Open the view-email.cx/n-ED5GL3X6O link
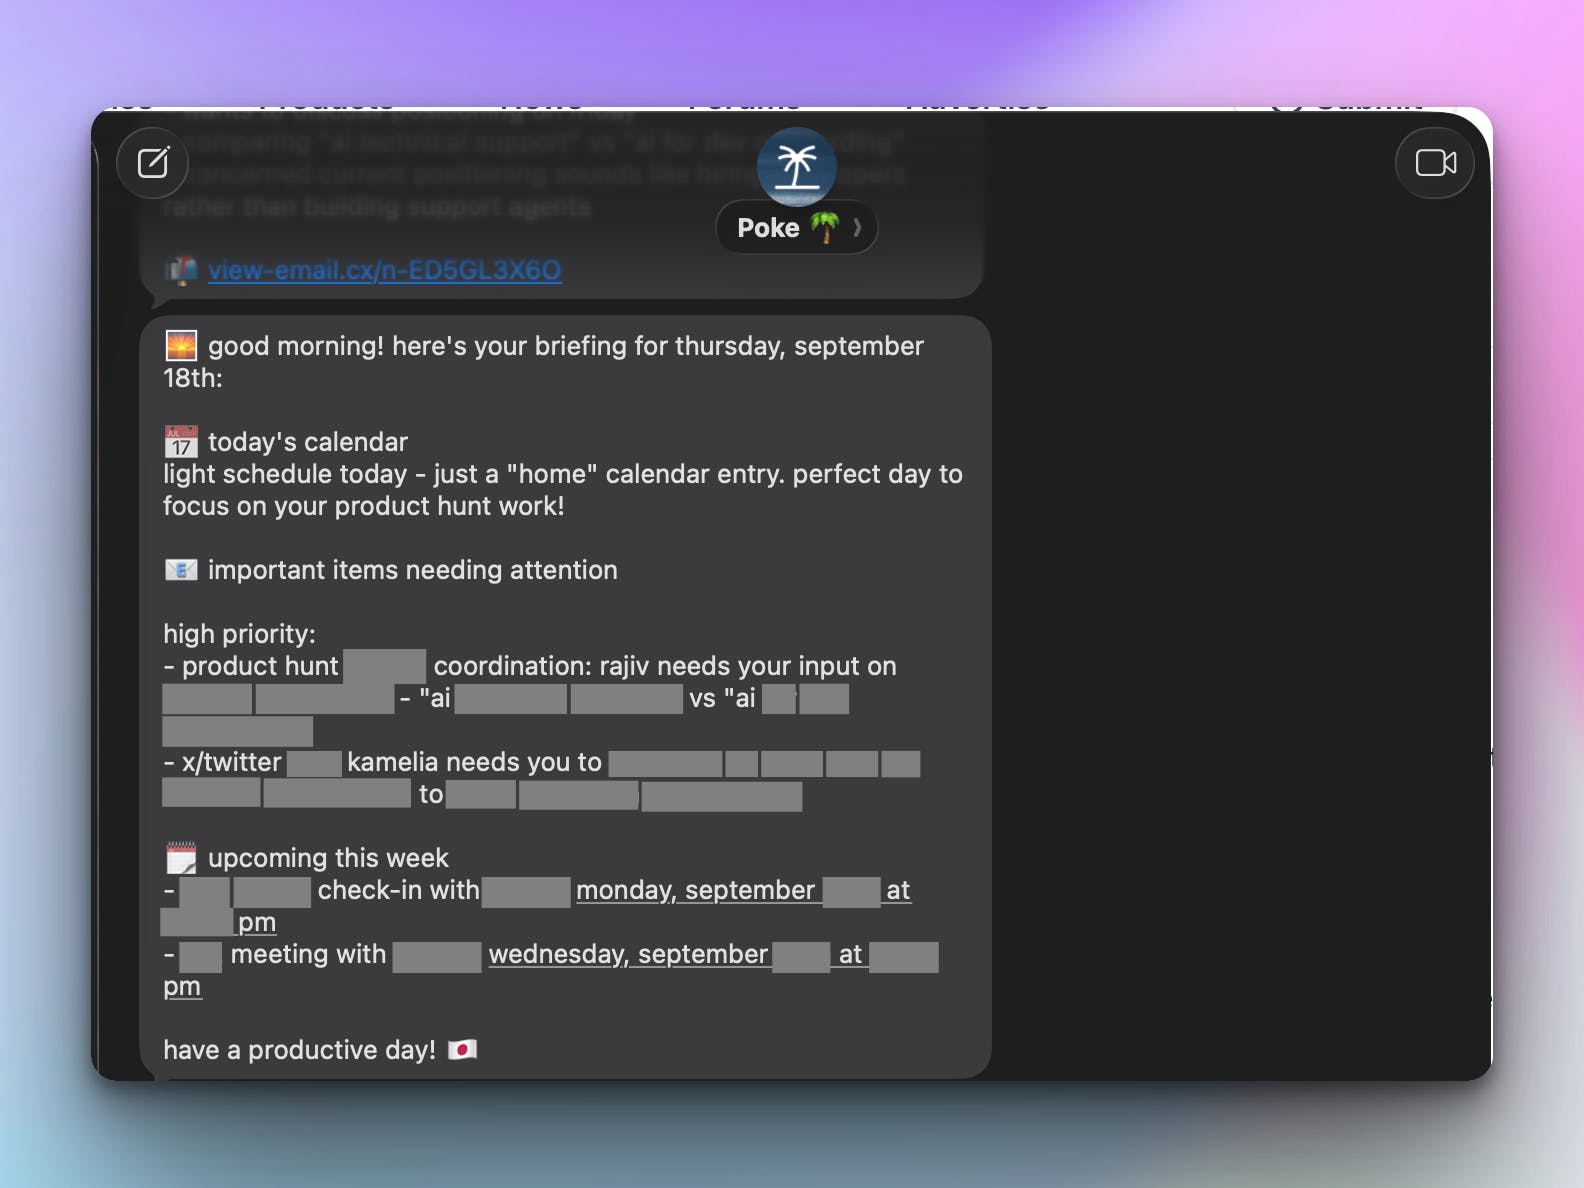The width and height of the screenshot is (1584, 1188). pos(384,270)
